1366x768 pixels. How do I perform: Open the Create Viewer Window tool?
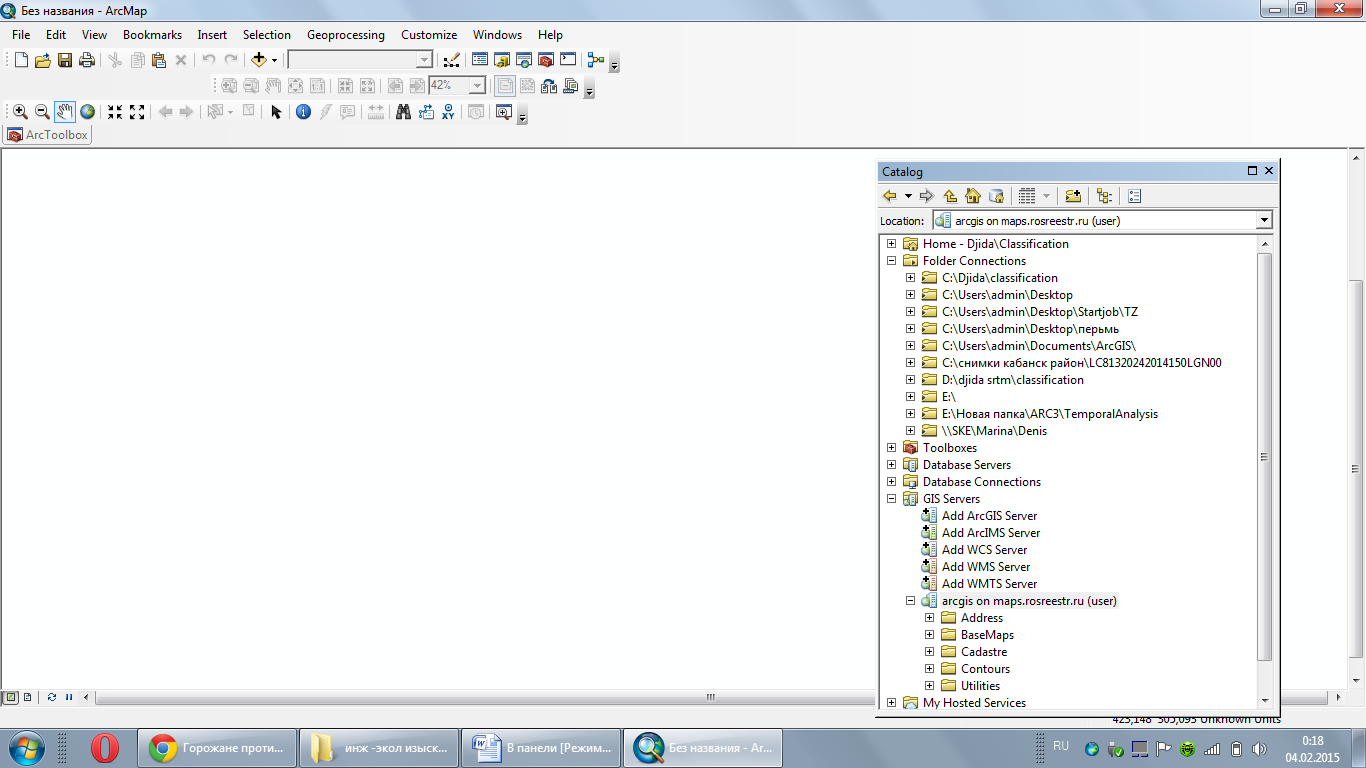(504, 112)
